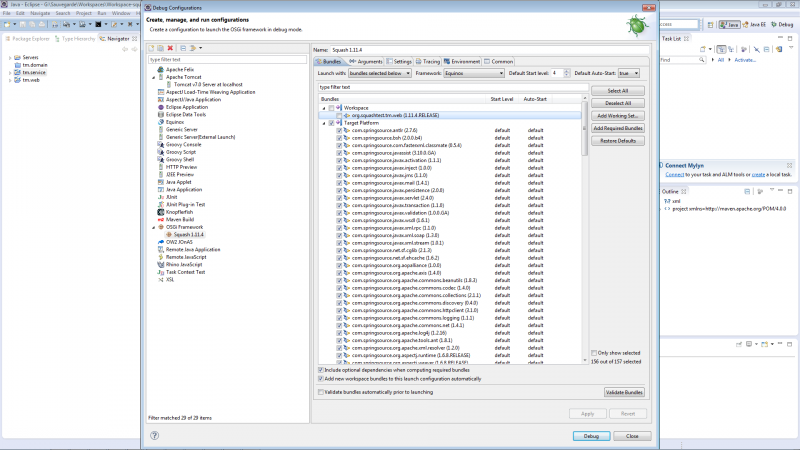Duplicate the selected launch configuration

(160, 48)
